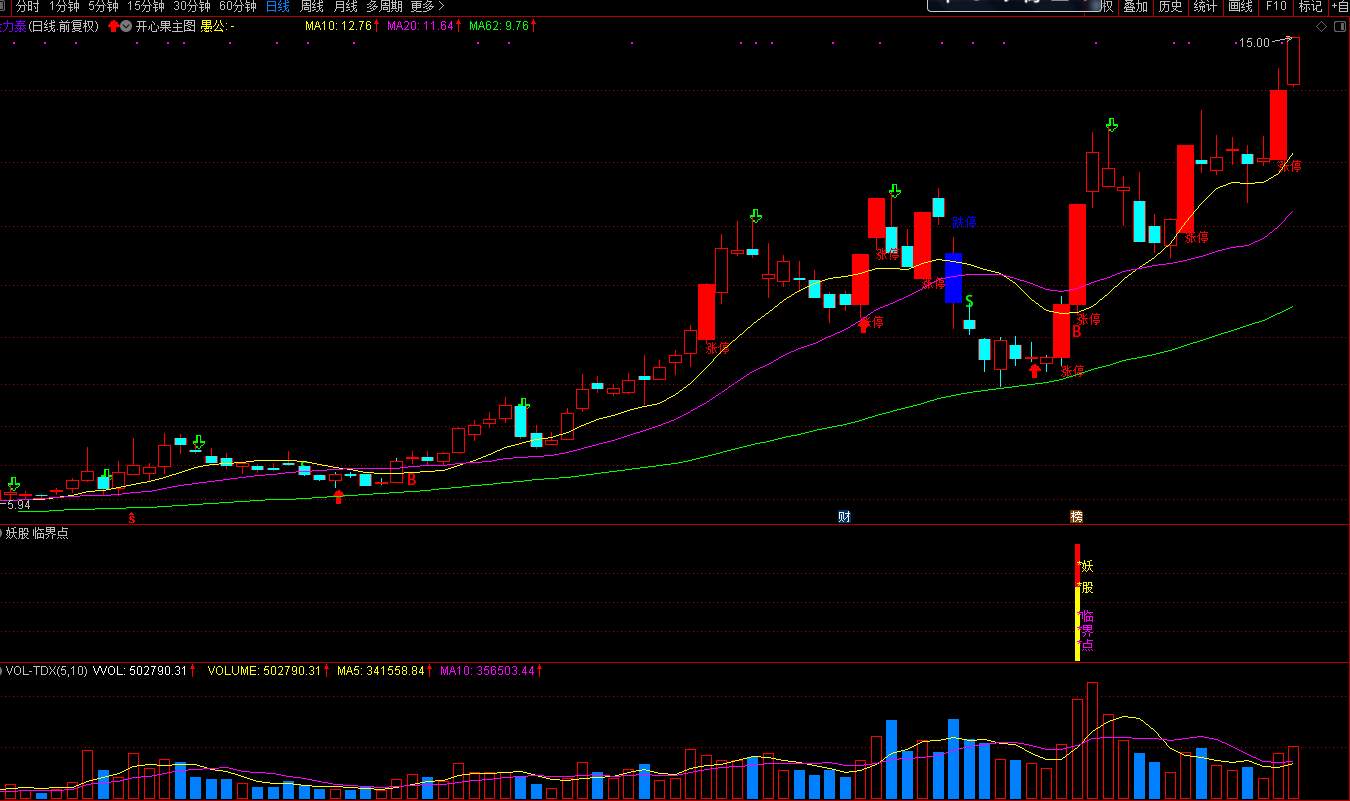Activate the 画线 drawing tools button
The width and height of the screenshot is (1350, 801).
point(1240,6)
